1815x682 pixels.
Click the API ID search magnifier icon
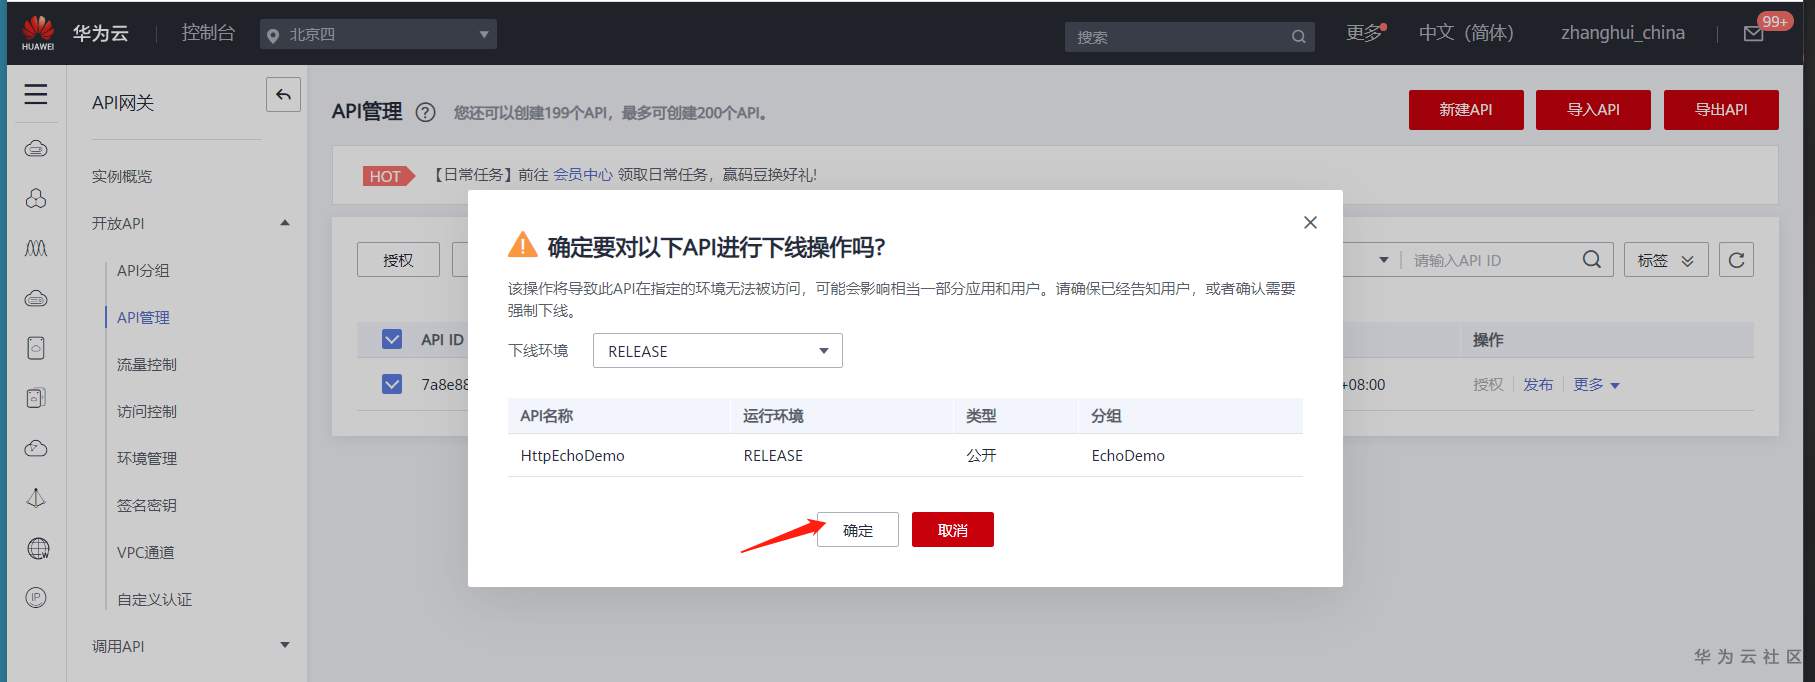pyautogui.click(x=1591, y=260)
